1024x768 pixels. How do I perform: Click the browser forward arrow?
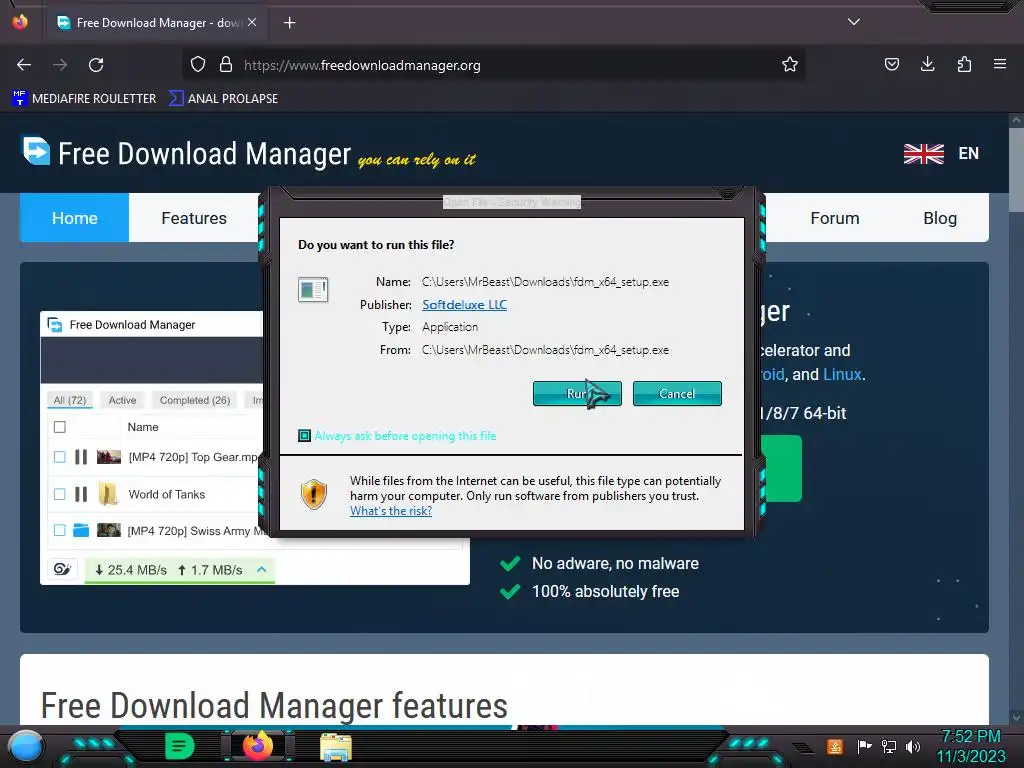(60, 65)
